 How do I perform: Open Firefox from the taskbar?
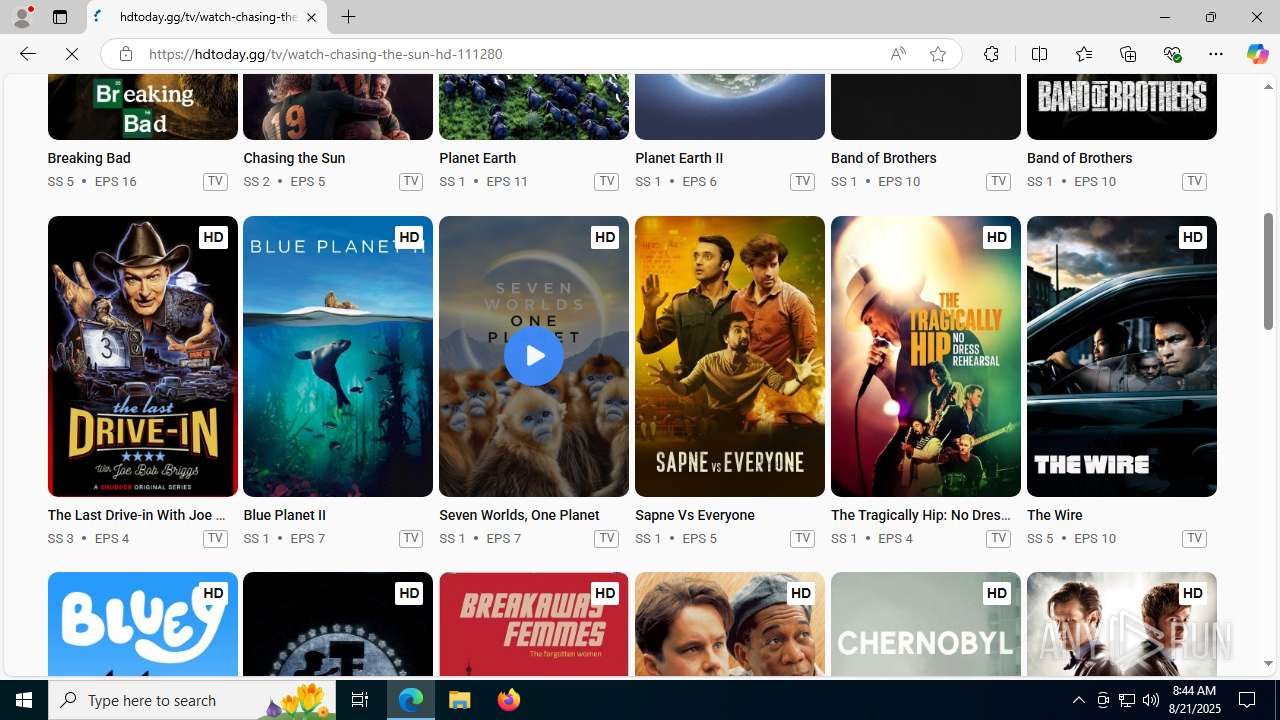[508, 700]
